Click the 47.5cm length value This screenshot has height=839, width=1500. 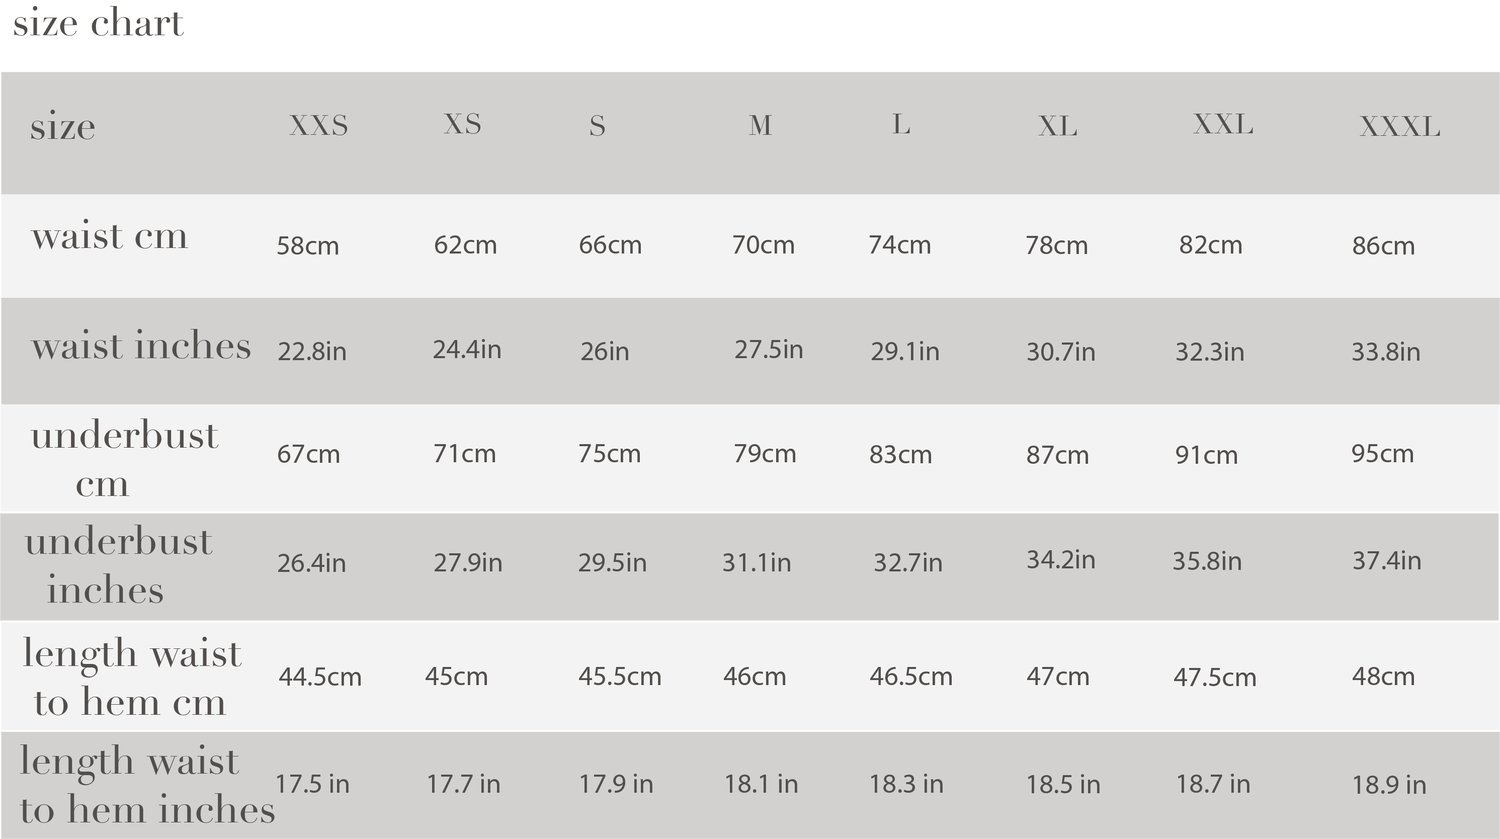tap(1215, 678)
